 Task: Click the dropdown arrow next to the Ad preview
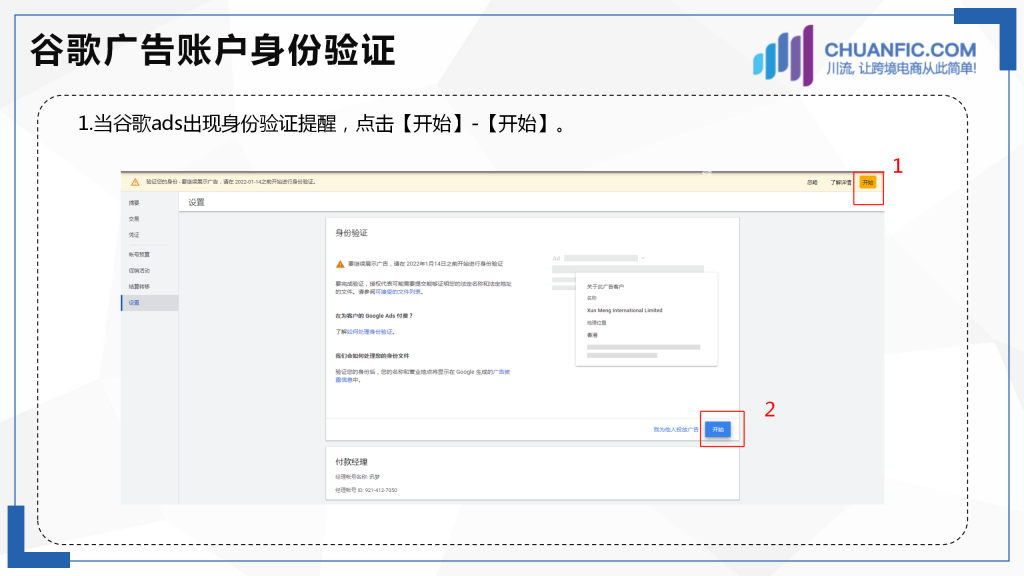click(x=643, y=259)
